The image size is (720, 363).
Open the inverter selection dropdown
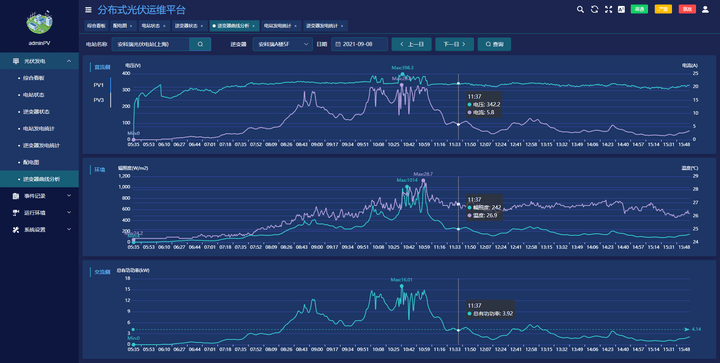click(282, 44)
